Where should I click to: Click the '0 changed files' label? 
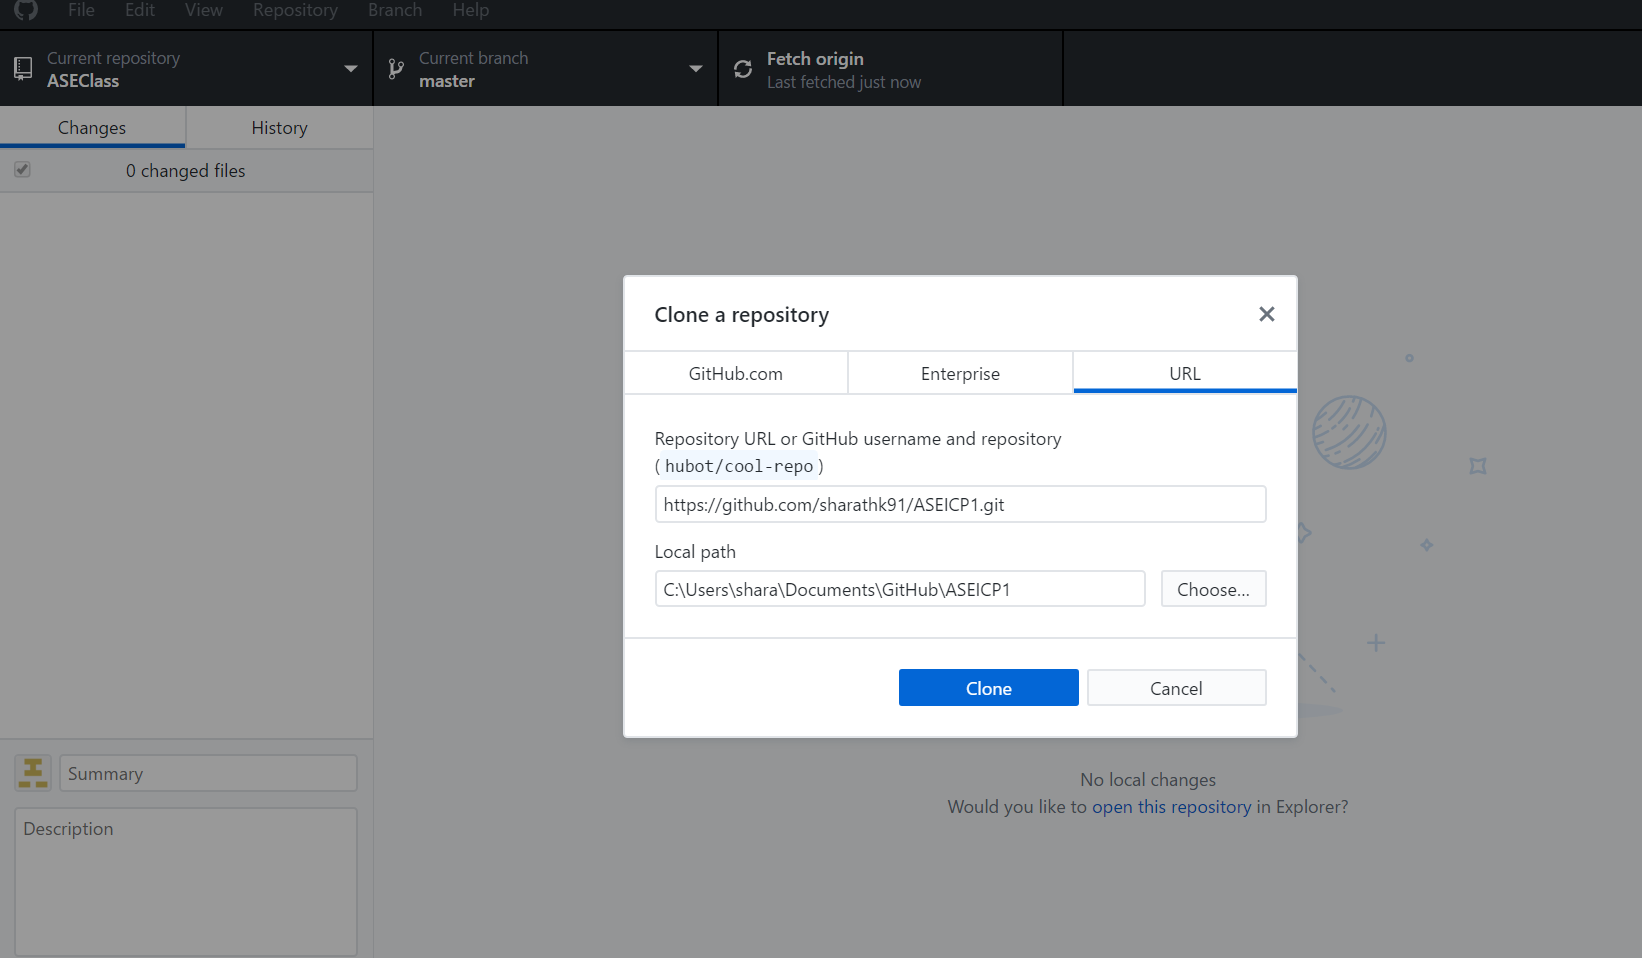[x=185, y=171]
